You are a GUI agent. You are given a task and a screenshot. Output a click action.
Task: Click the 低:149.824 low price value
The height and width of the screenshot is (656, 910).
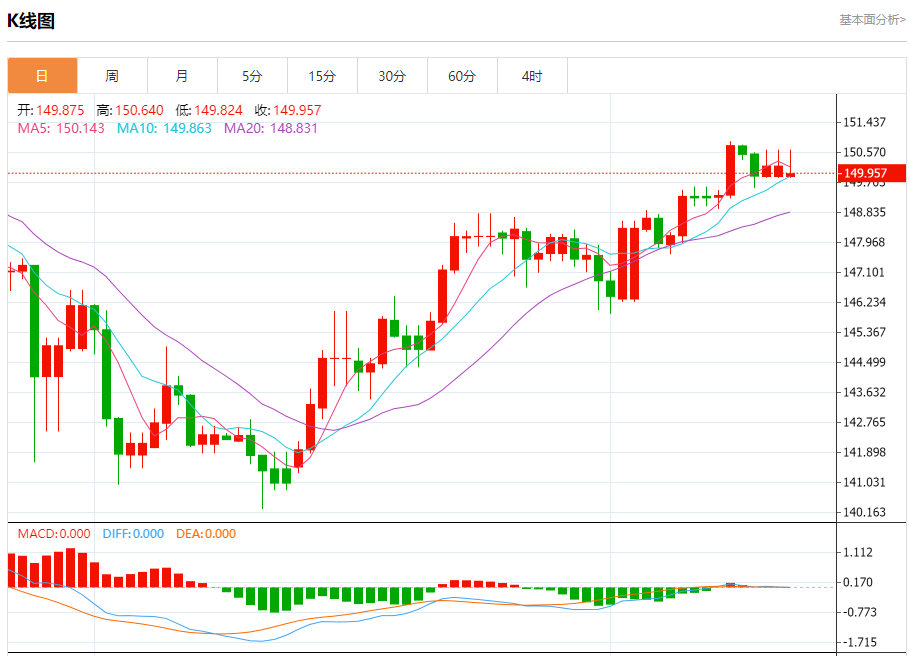coord(209,110)
